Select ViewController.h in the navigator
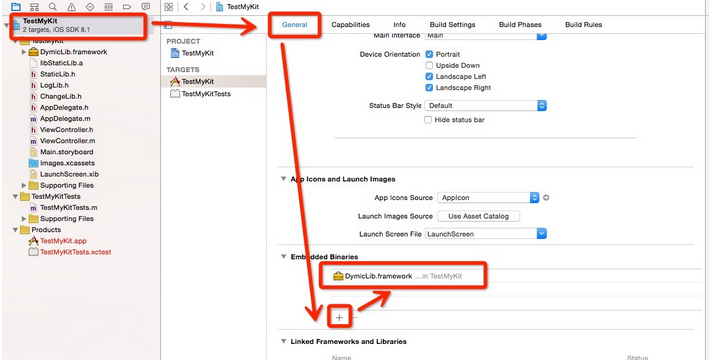 pyautogui.click(x=66, y=130)
